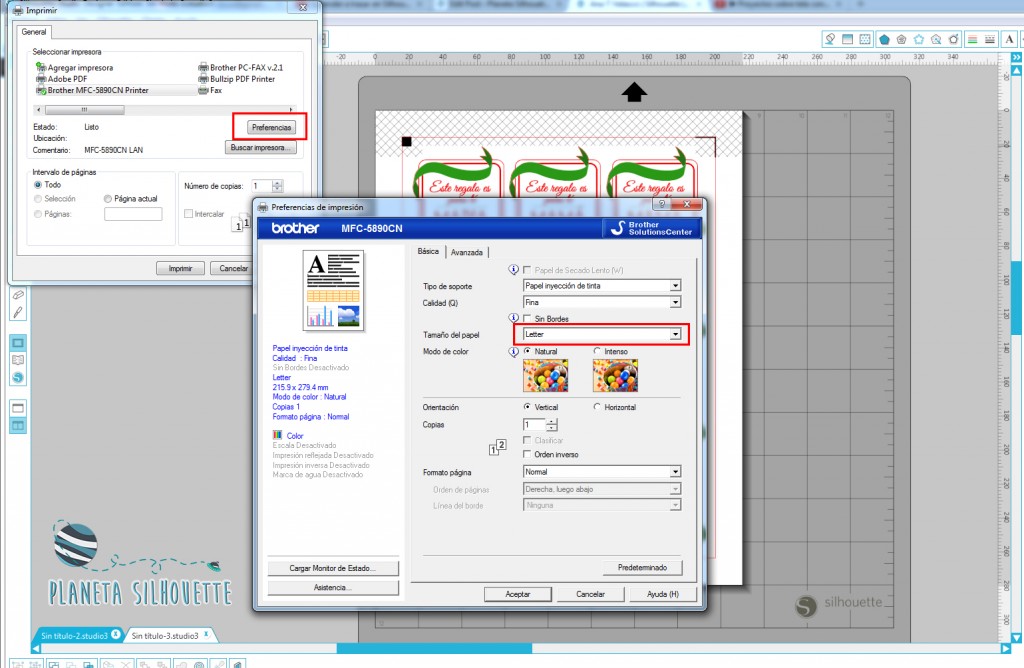Close the Sin título-2.studio3 tab

(x=116, y=634)
